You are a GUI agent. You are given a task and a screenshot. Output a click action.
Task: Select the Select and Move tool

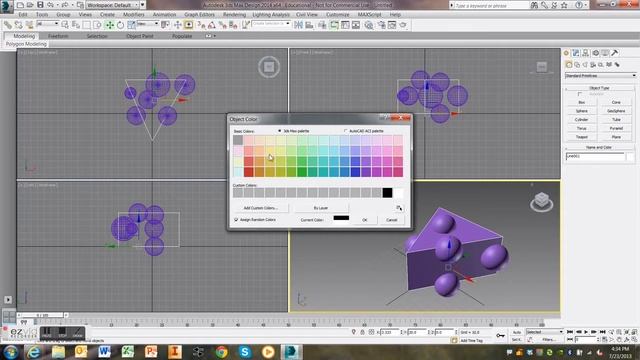pyautogui.click(x=109, y=25)
